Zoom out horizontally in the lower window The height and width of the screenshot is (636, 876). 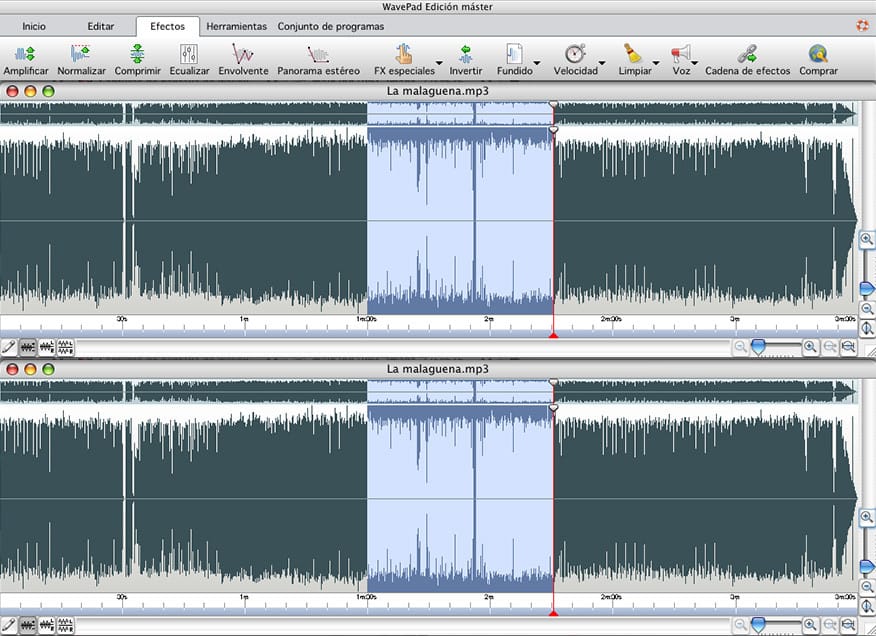pos(740,625)
